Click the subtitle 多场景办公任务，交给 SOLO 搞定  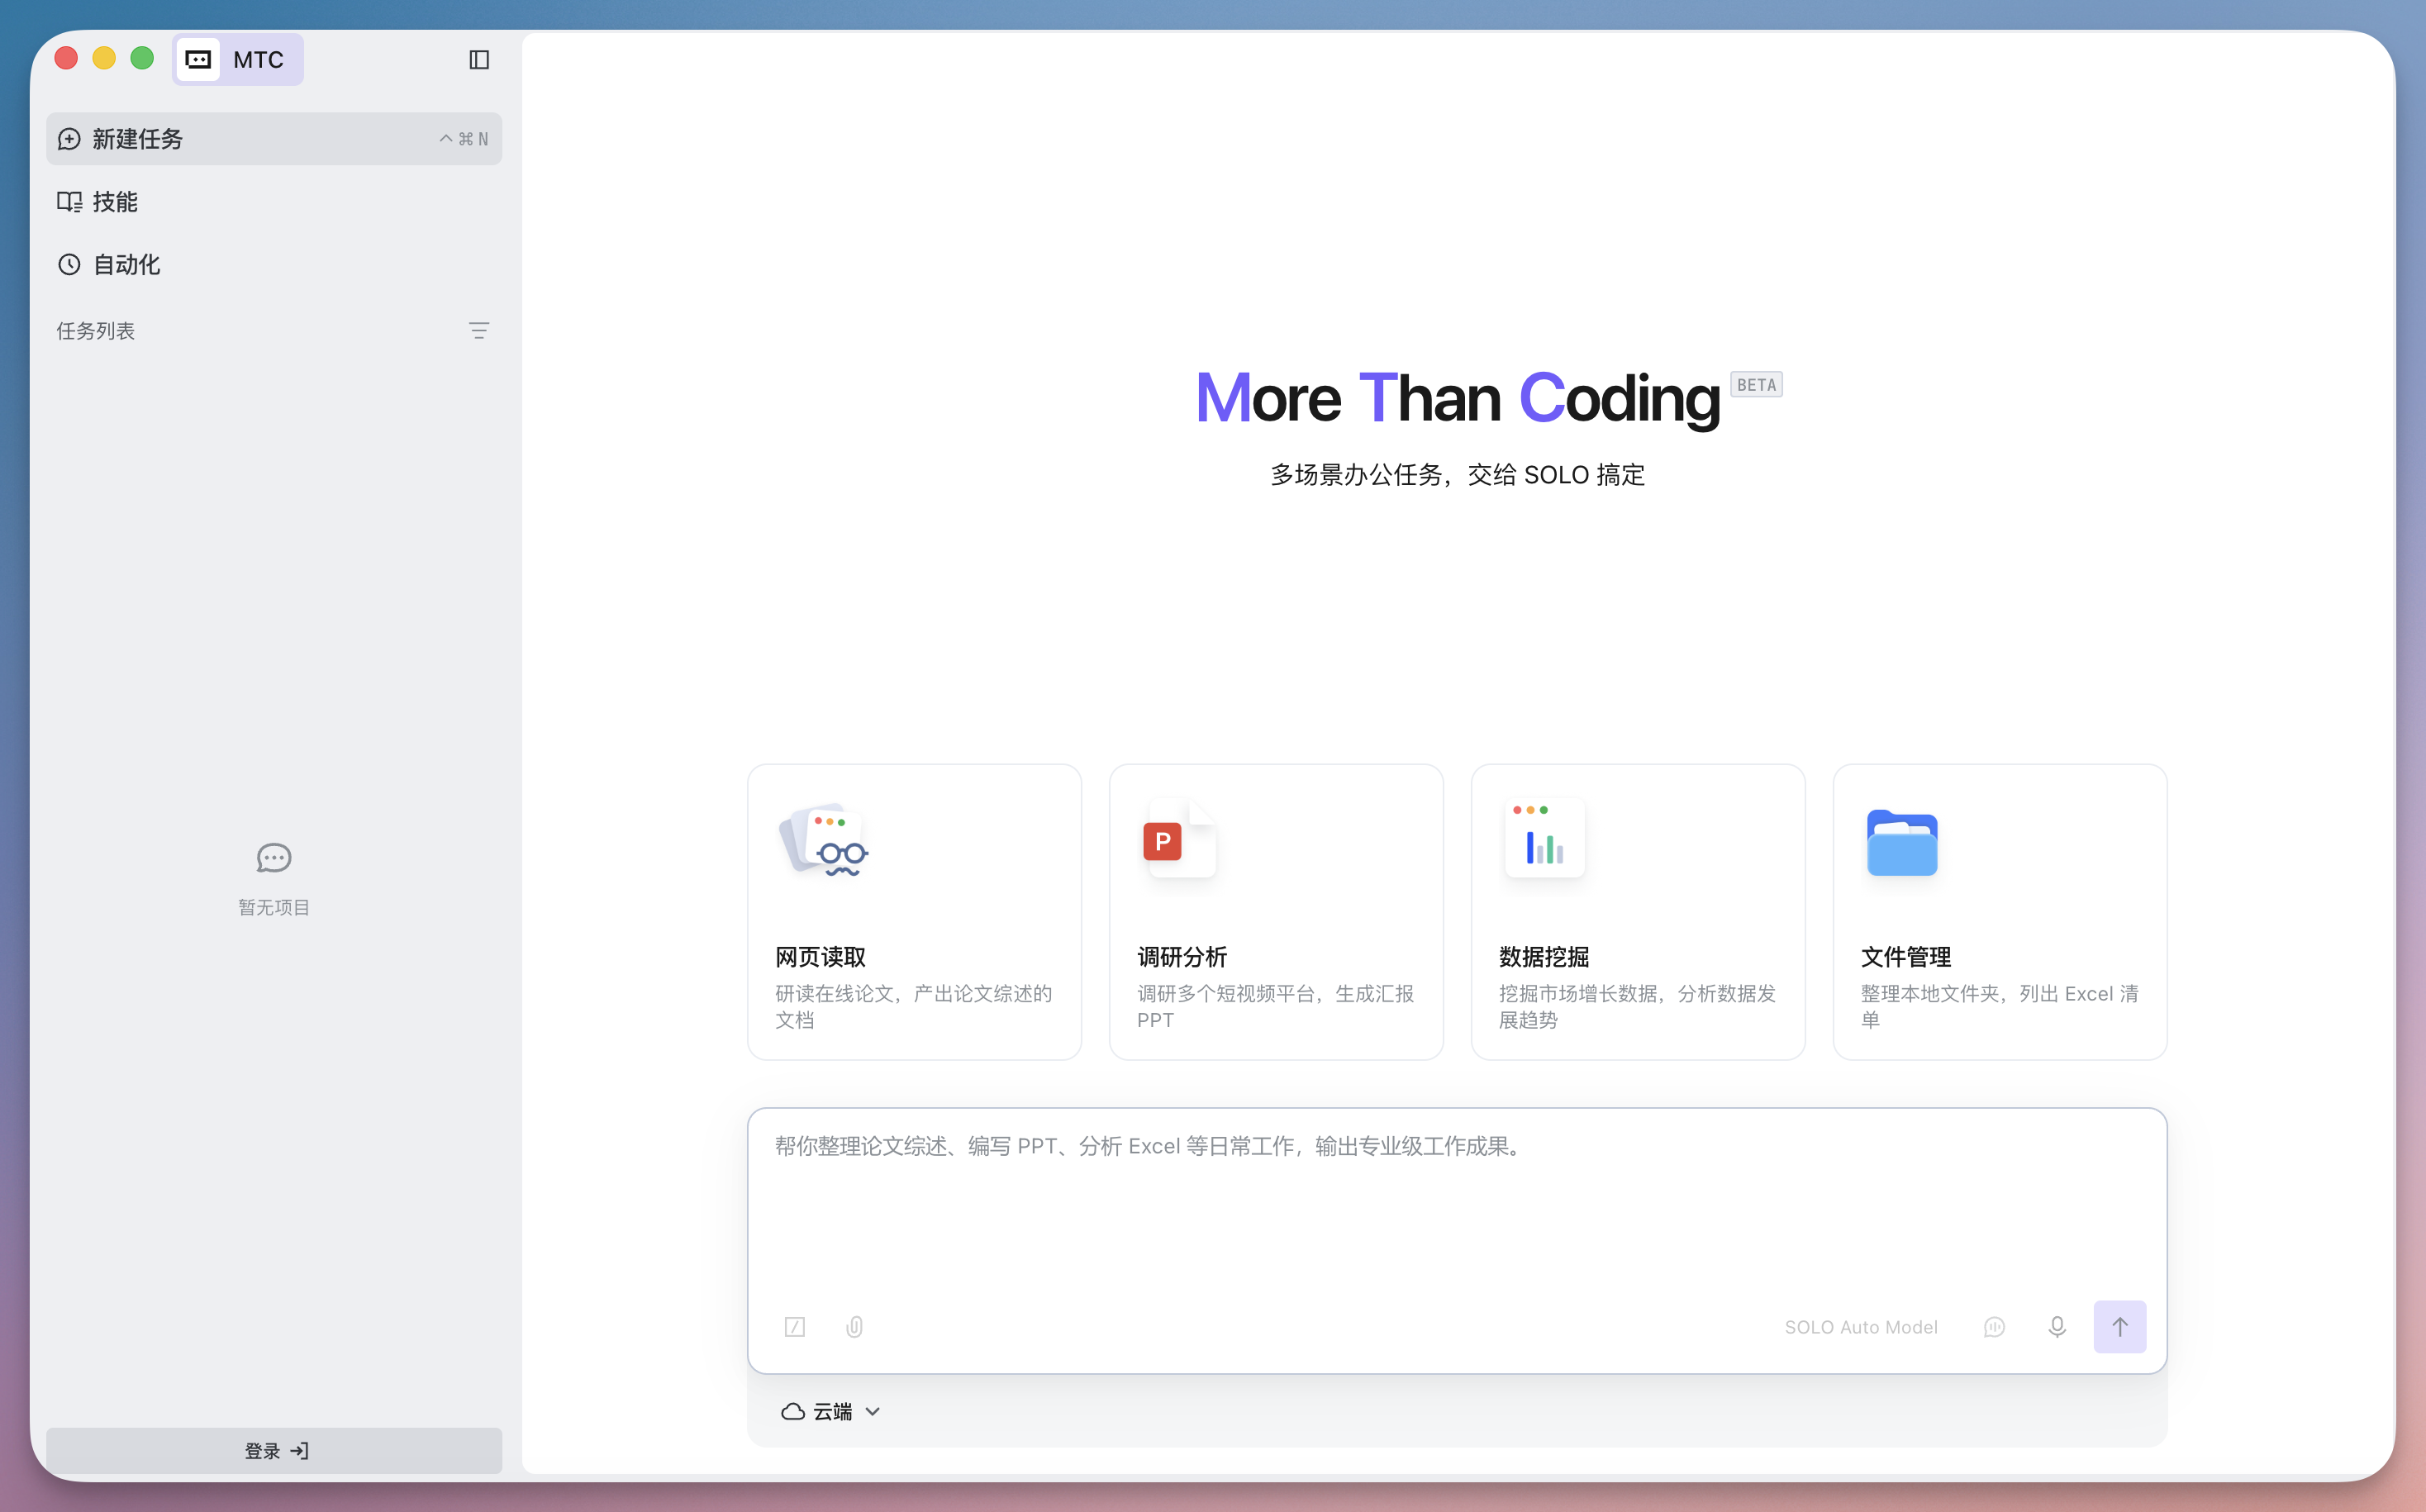coord(1457,475)
